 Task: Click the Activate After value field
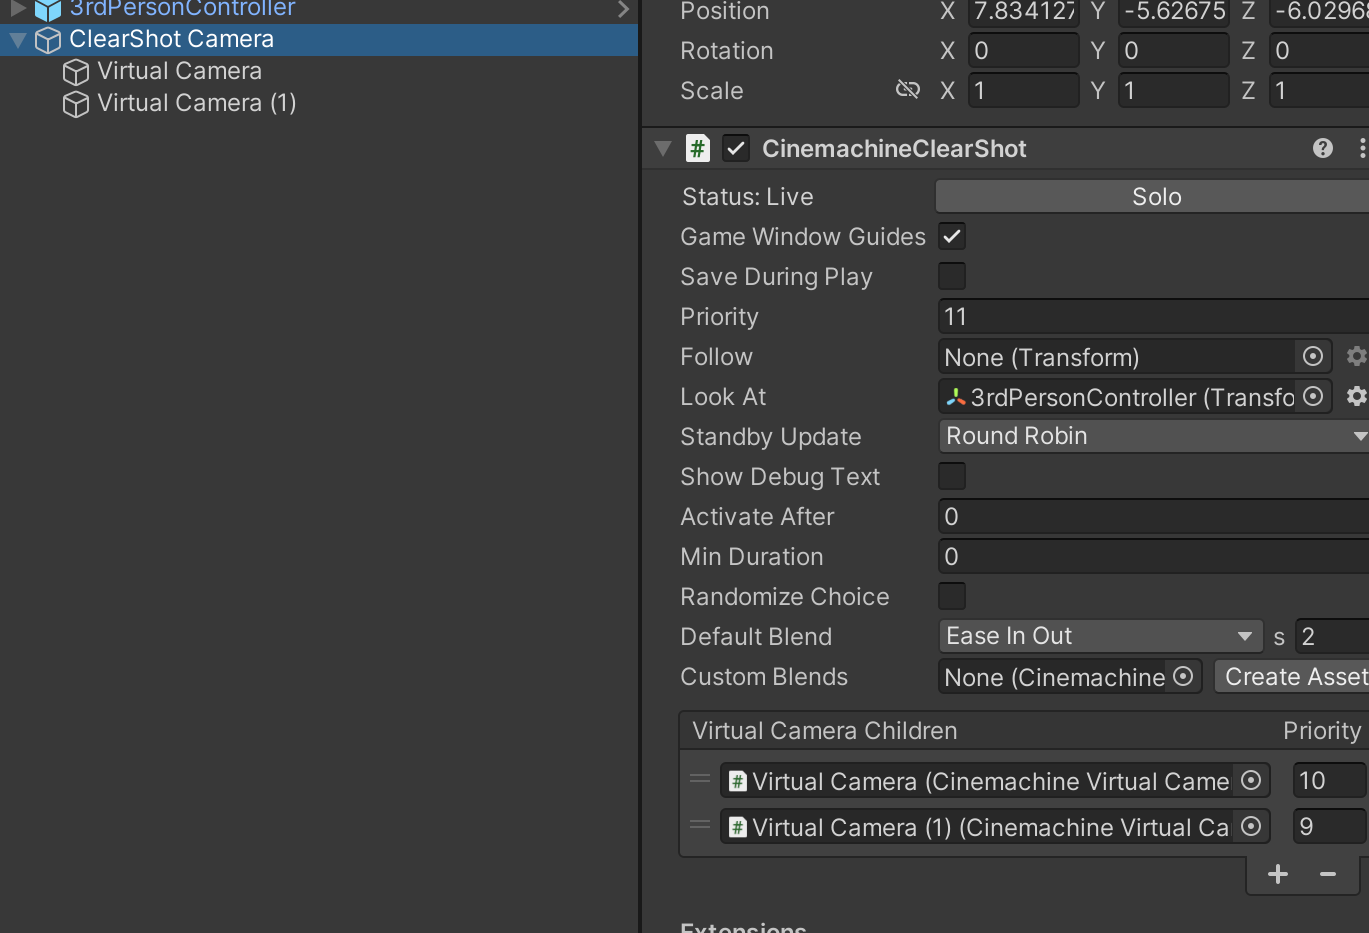[x=1154, y=517]
